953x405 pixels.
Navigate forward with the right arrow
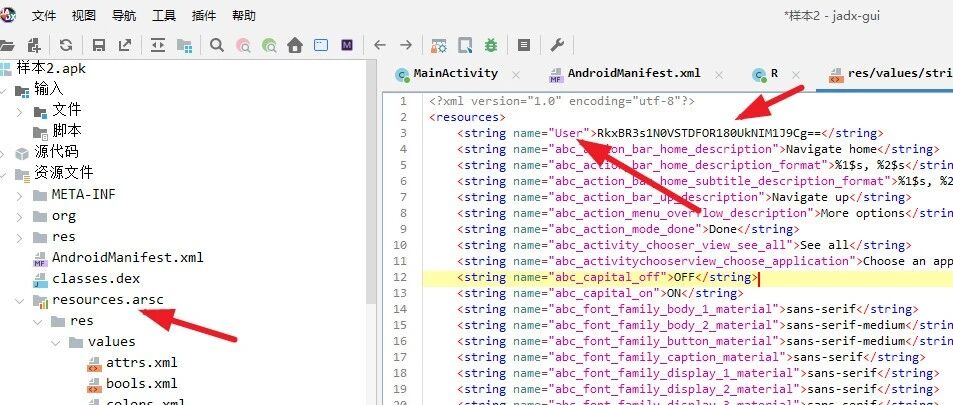pyautogui.click(x=406, y=45)
